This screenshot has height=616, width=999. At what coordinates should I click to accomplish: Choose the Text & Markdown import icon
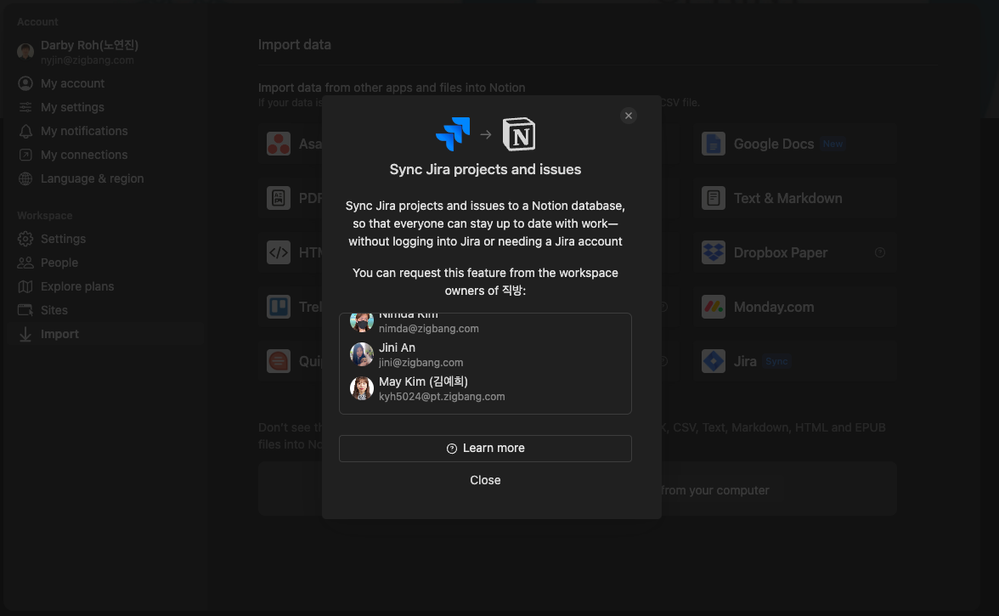click(x=714, y=198)
